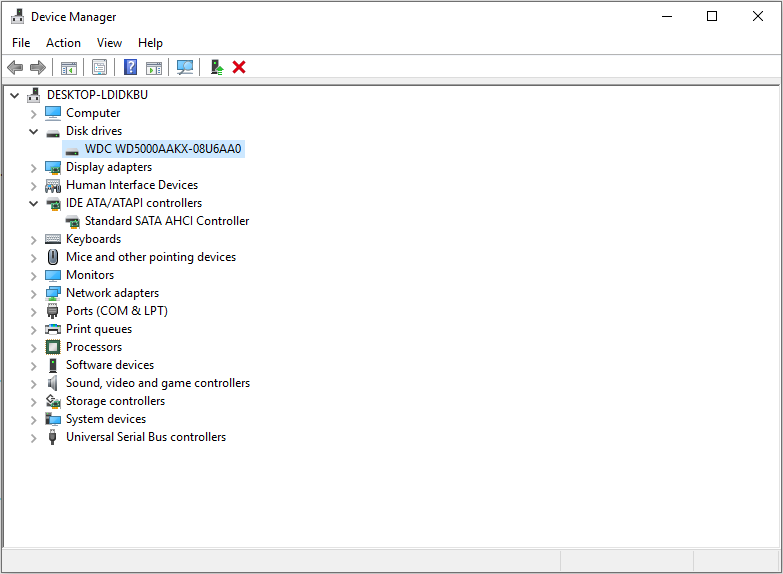Expand the Computer category
The width and height of the screenshot is (783, 574).
[x=33, y=114]
